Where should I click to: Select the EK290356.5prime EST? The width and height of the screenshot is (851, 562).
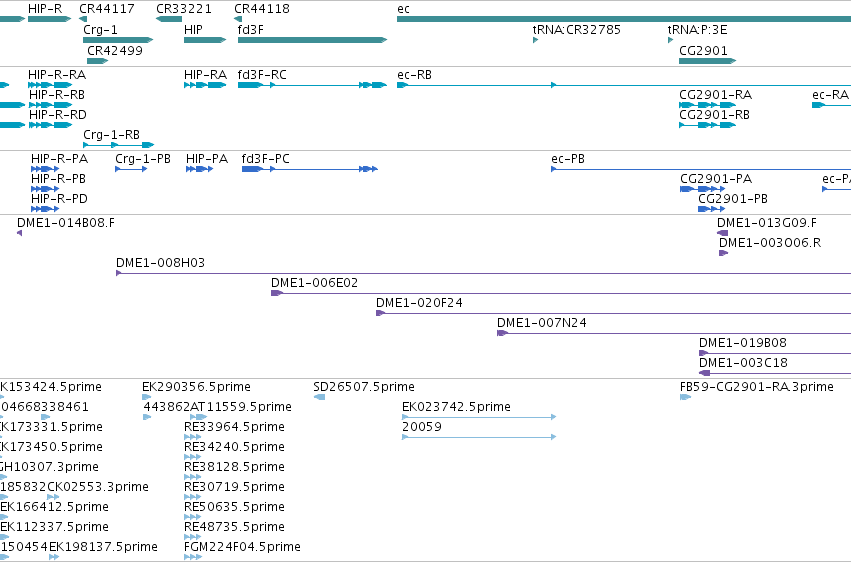(147, 397)
